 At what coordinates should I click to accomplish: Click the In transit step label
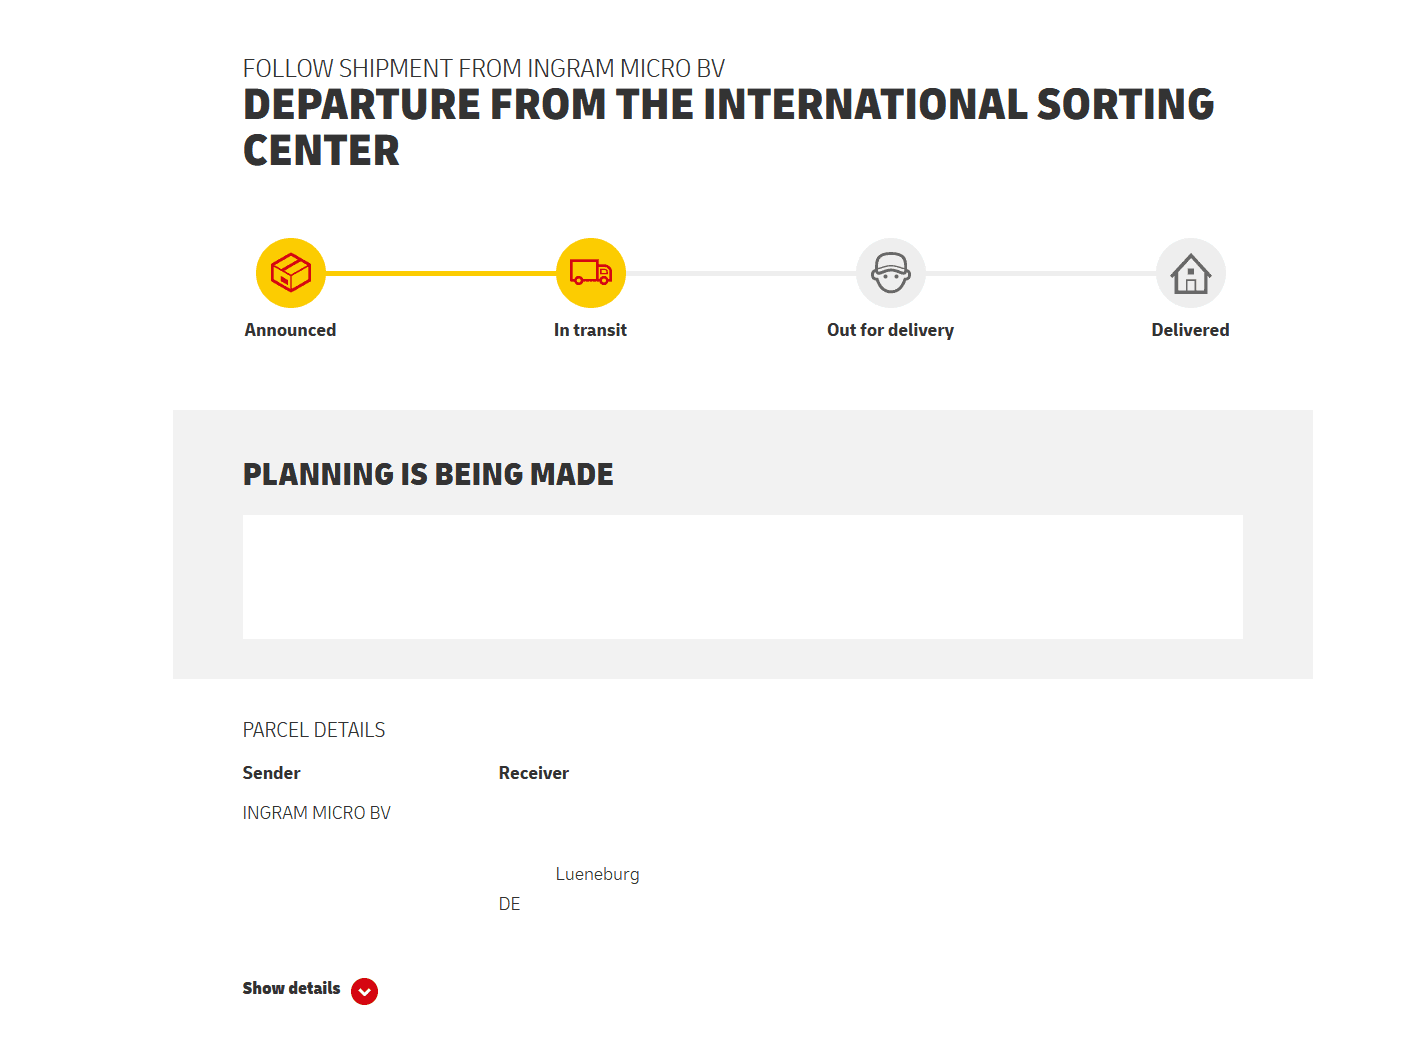pos(590,330)
